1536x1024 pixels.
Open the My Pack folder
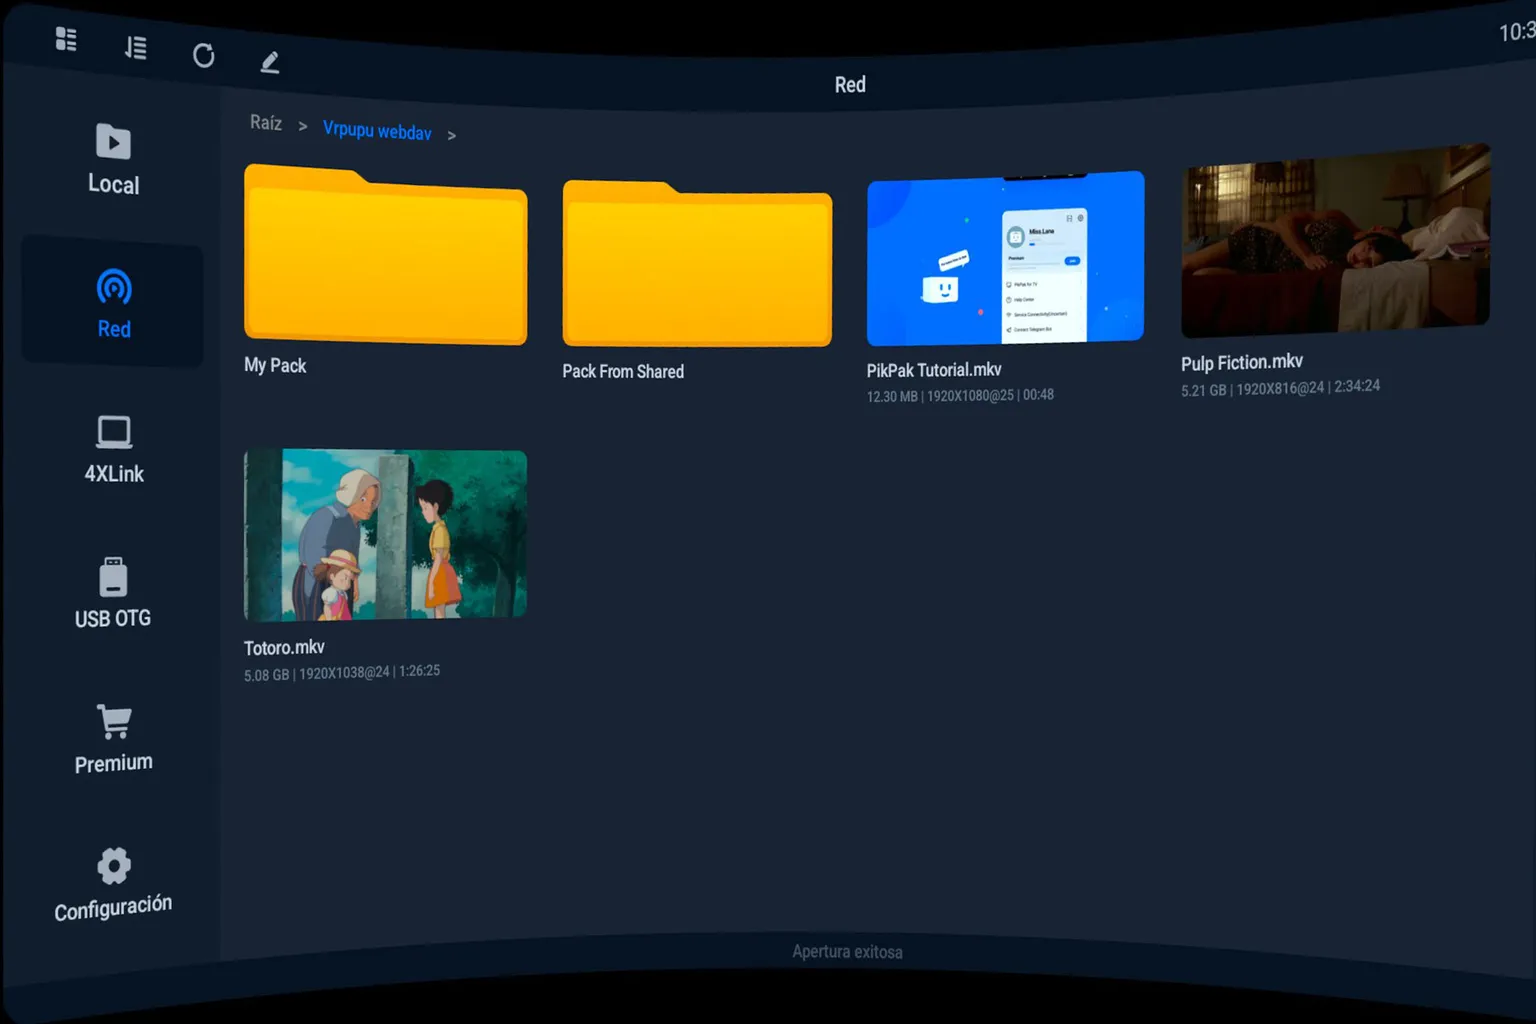click(385, 255)
